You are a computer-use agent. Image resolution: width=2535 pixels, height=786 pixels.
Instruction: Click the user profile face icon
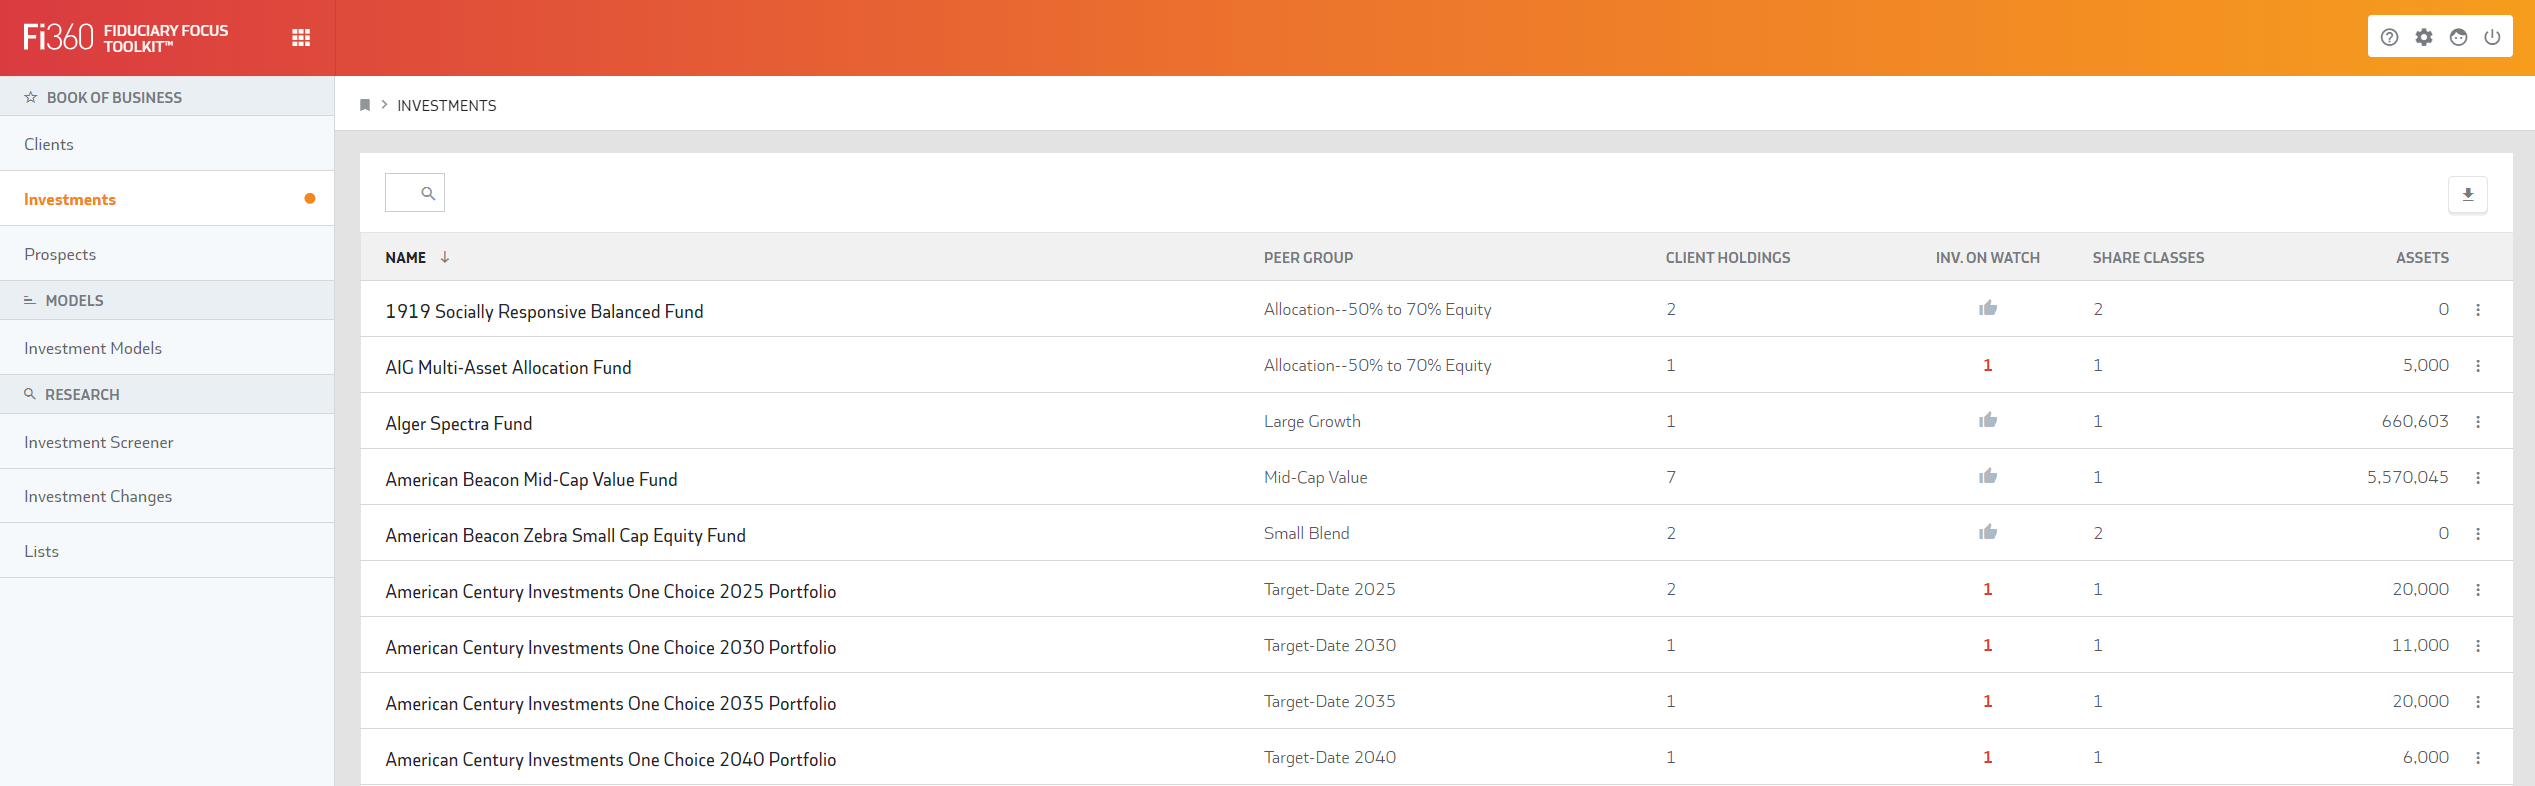[2458, 37]
